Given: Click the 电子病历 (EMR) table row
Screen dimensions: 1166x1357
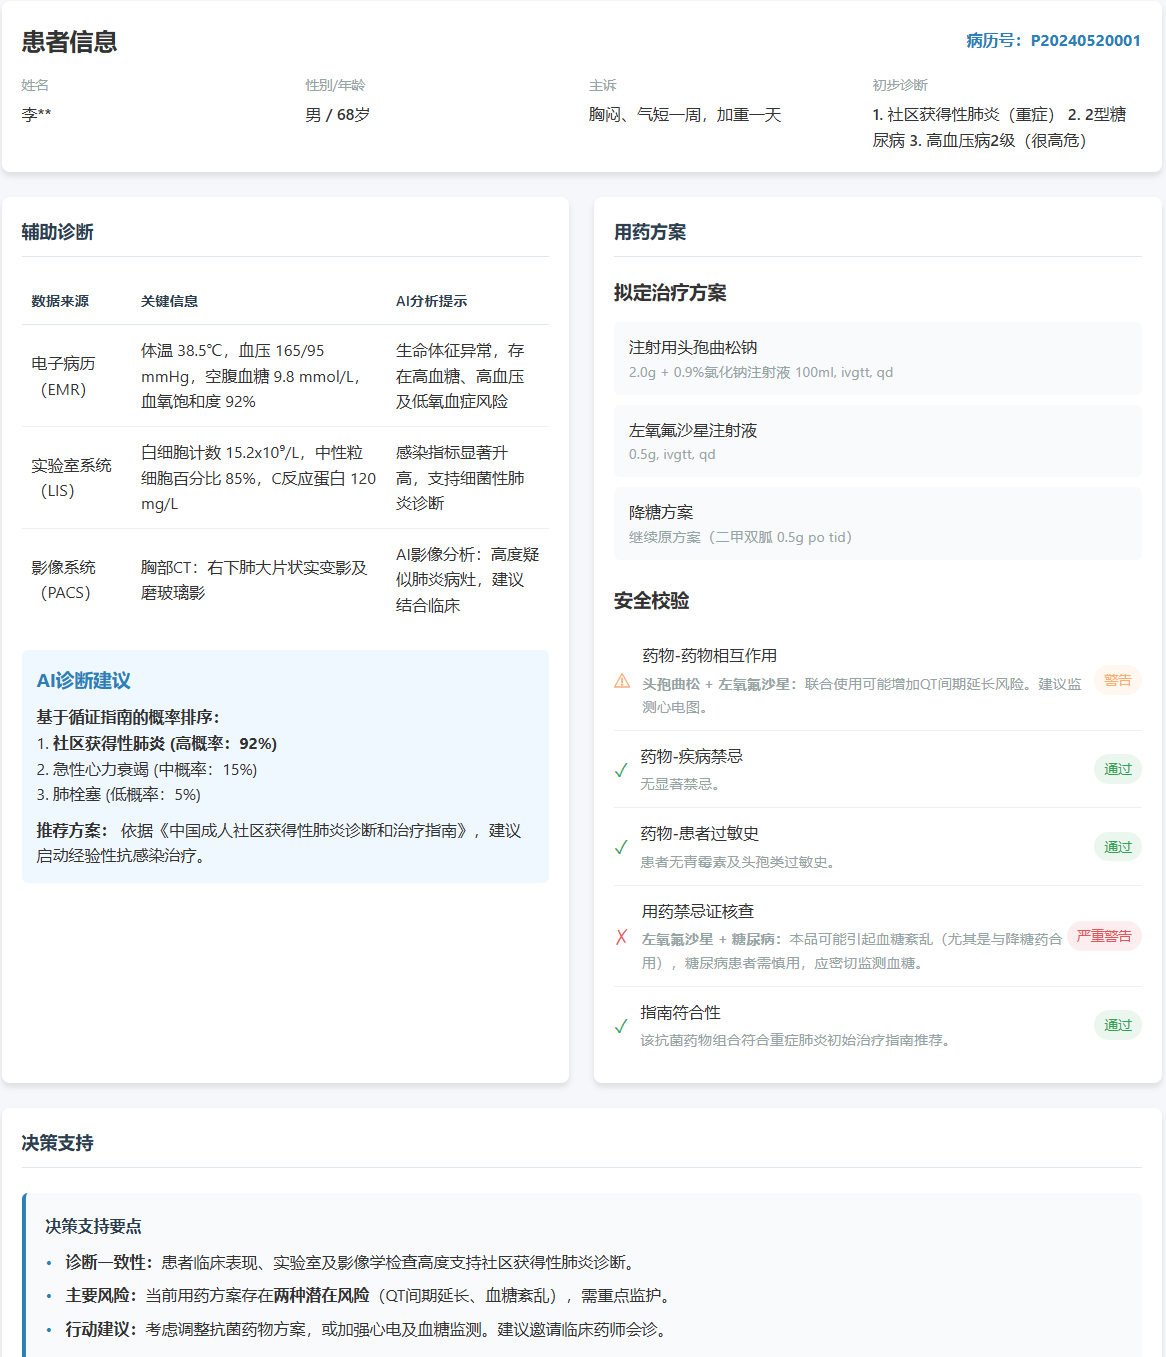Looking at the screenshot, I should tap(285, 376).
